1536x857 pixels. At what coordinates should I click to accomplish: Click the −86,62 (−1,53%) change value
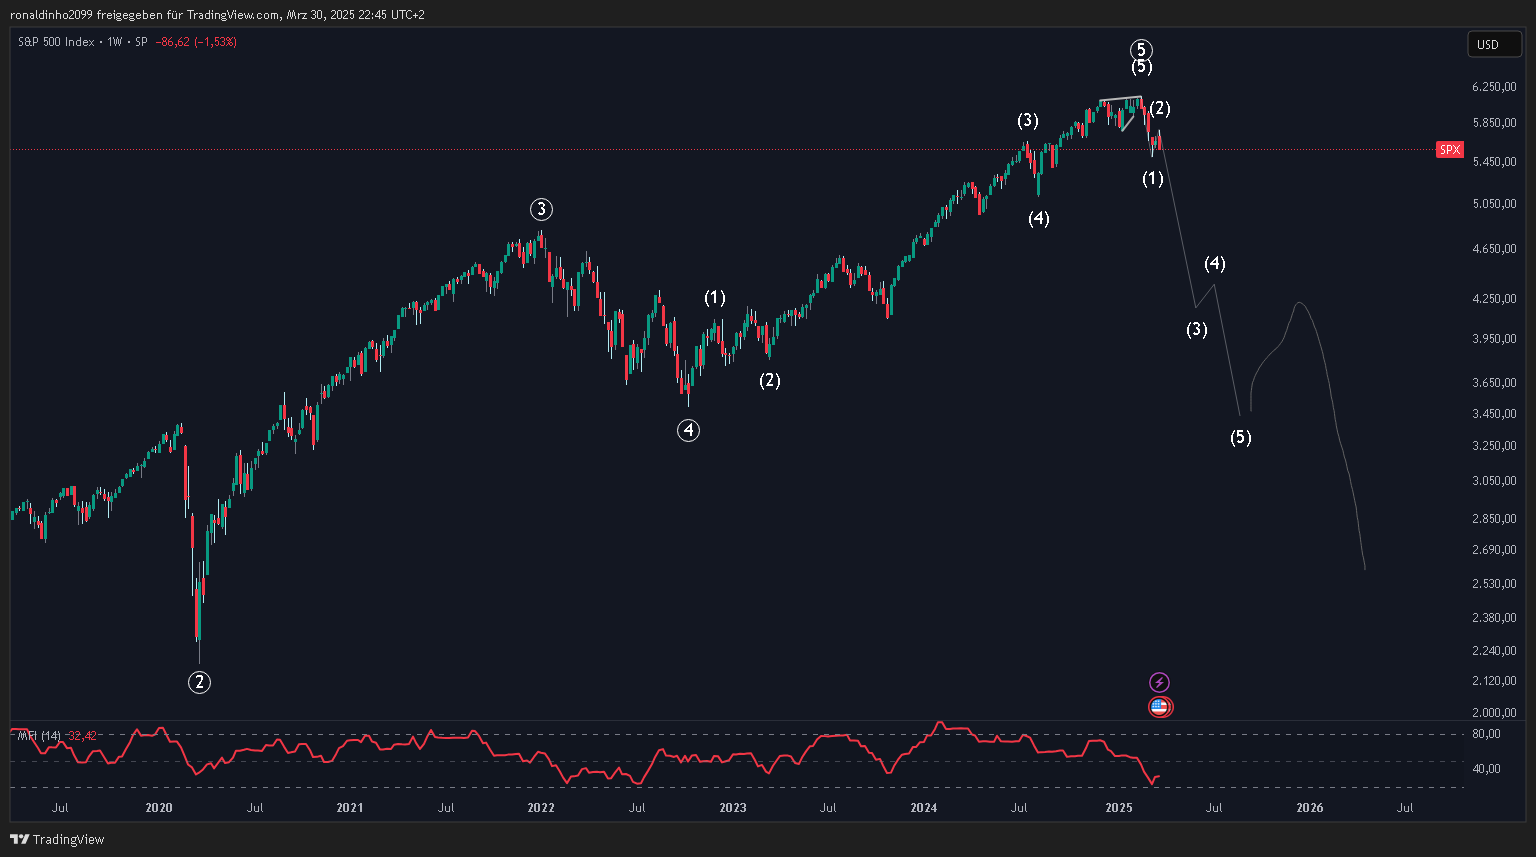(196, 42)
